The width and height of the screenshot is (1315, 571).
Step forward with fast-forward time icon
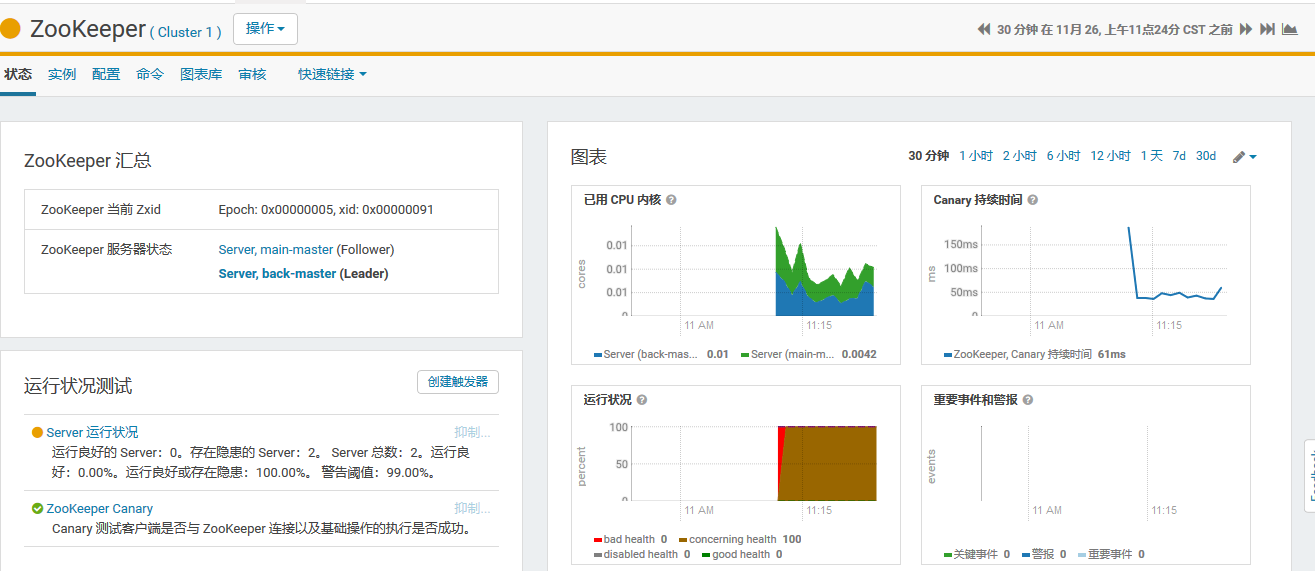pyautogui.click(x=1246, y=30)
